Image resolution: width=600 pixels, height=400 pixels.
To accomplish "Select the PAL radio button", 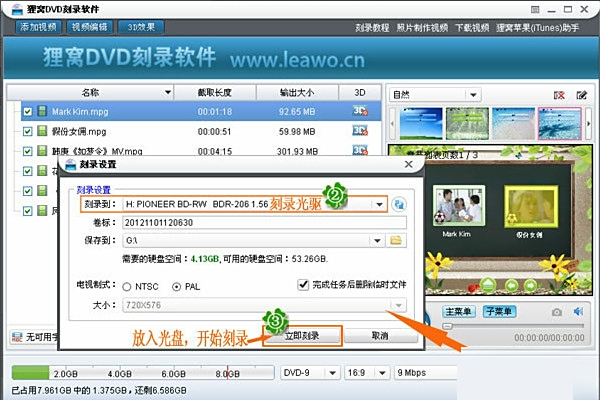I will pyautogui.click(x=176, y=287).
